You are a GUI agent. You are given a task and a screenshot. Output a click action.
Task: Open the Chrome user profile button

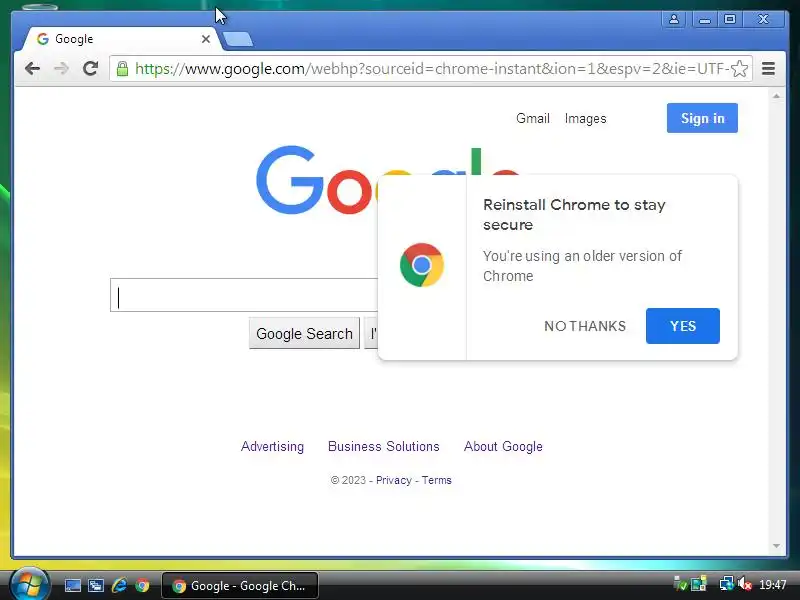[673, 19]
